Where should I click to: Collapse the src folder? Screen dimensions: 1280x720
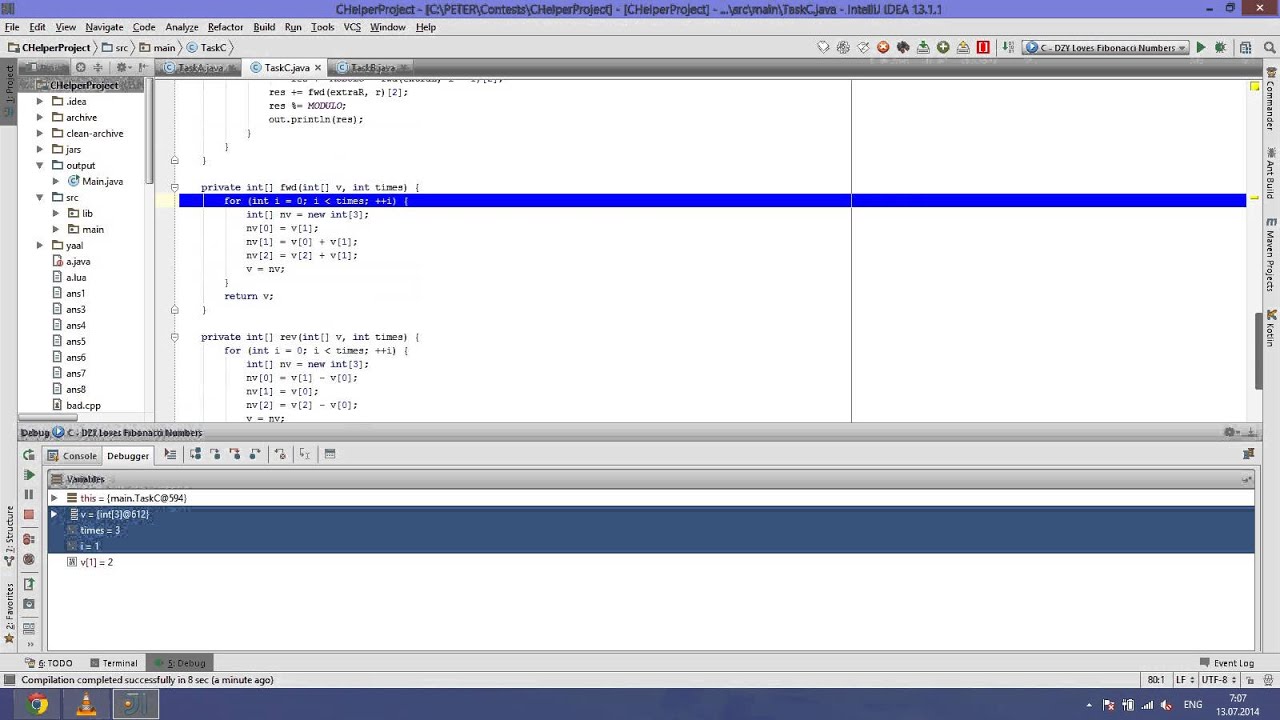tap(40, 197)
